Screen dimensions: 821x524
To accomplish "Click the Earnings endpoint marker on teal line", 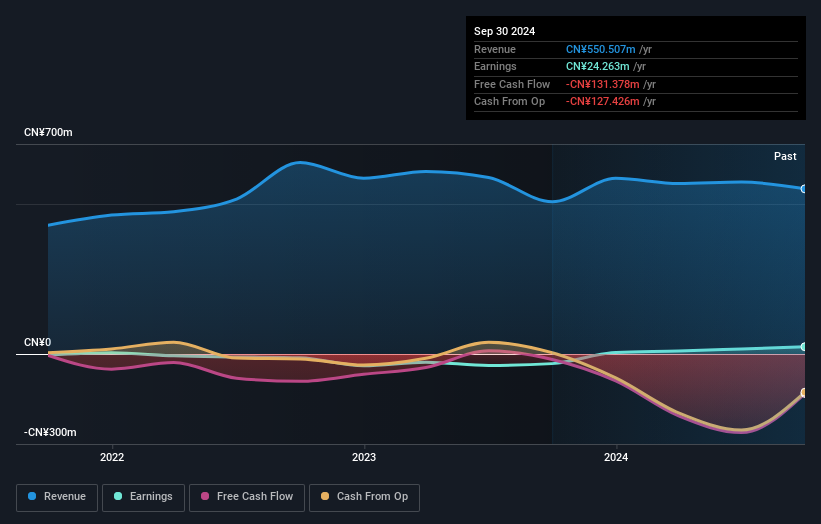I will 804,347.
